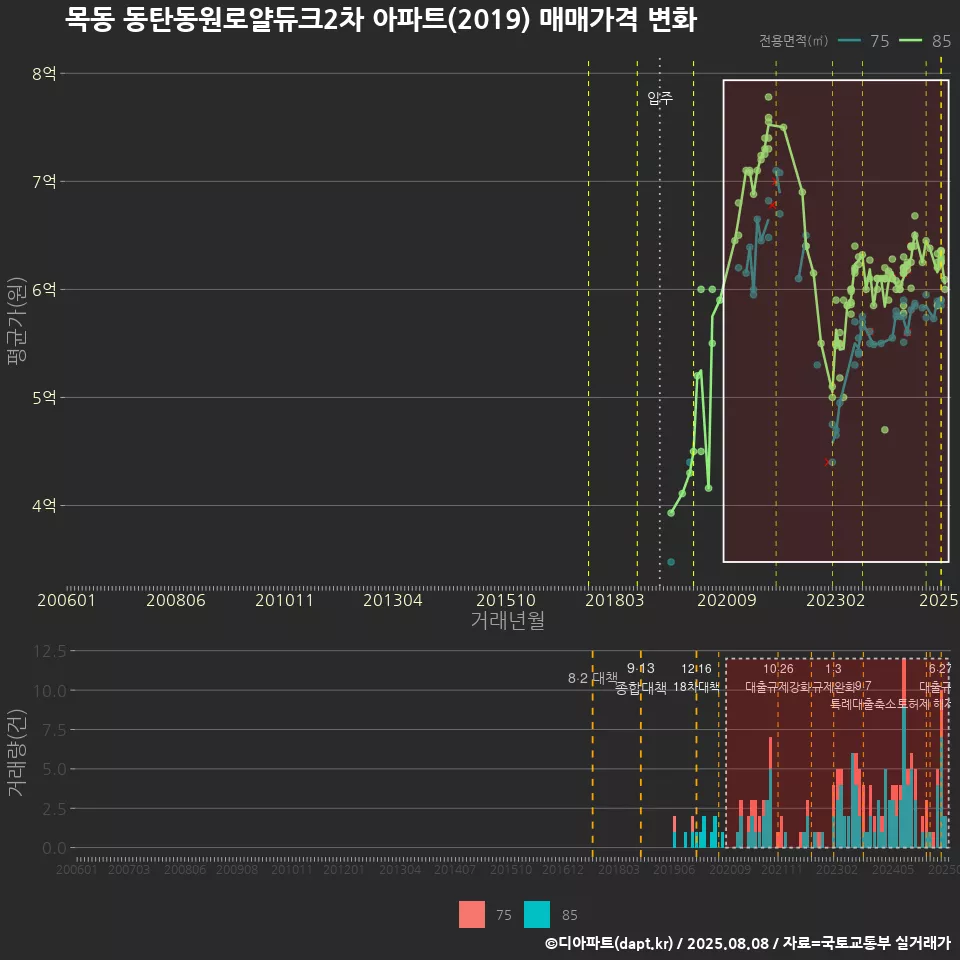The height and width of the screenshot is (960, 960).
Task: Click the lone teal data point below 4억
Action: point(671,561)
